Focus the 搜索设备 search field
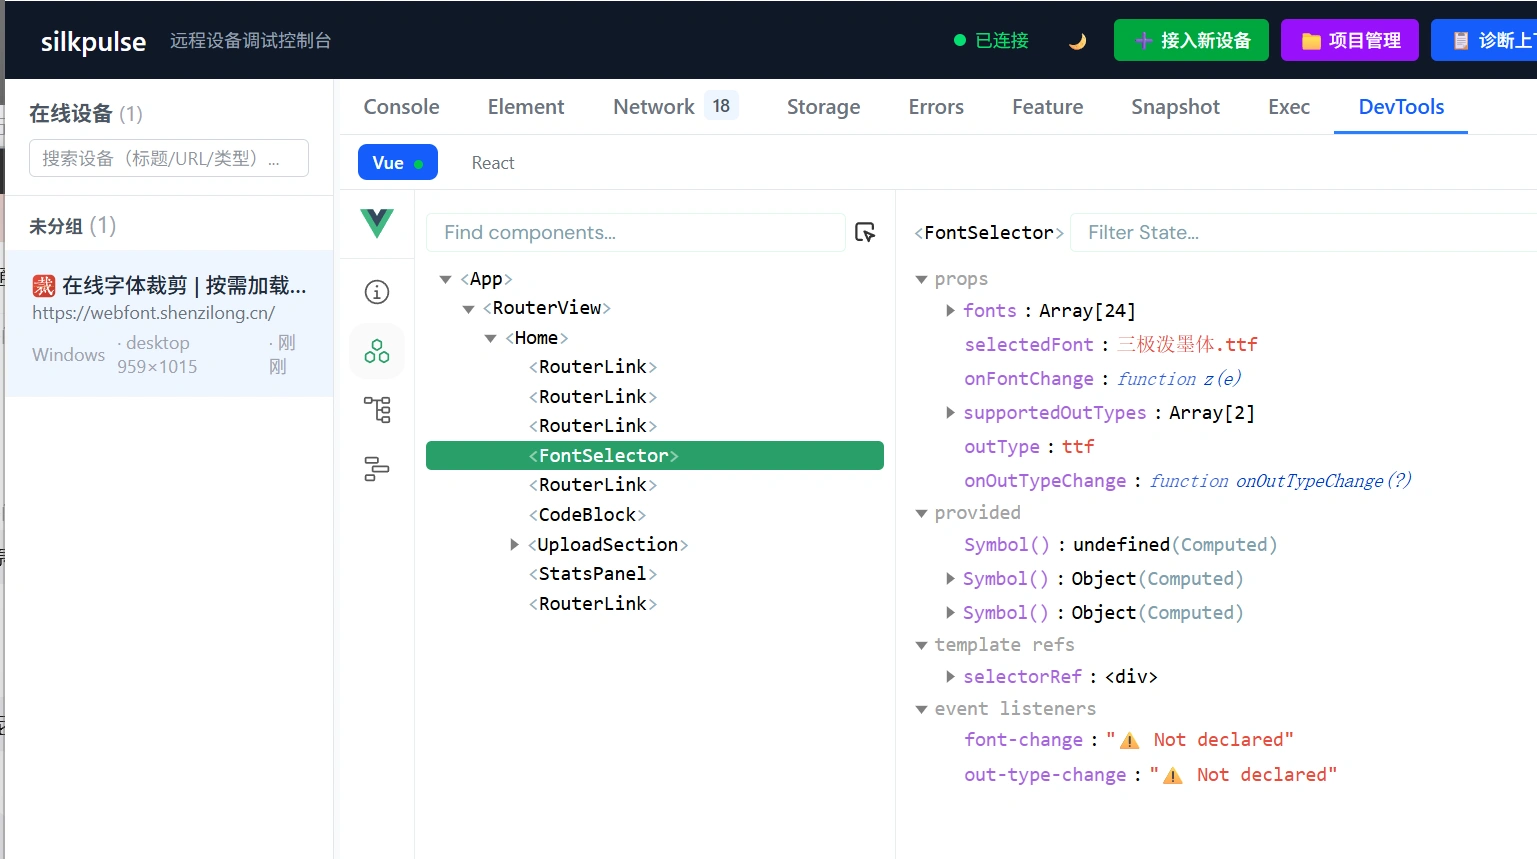 [x=169, y=158]
